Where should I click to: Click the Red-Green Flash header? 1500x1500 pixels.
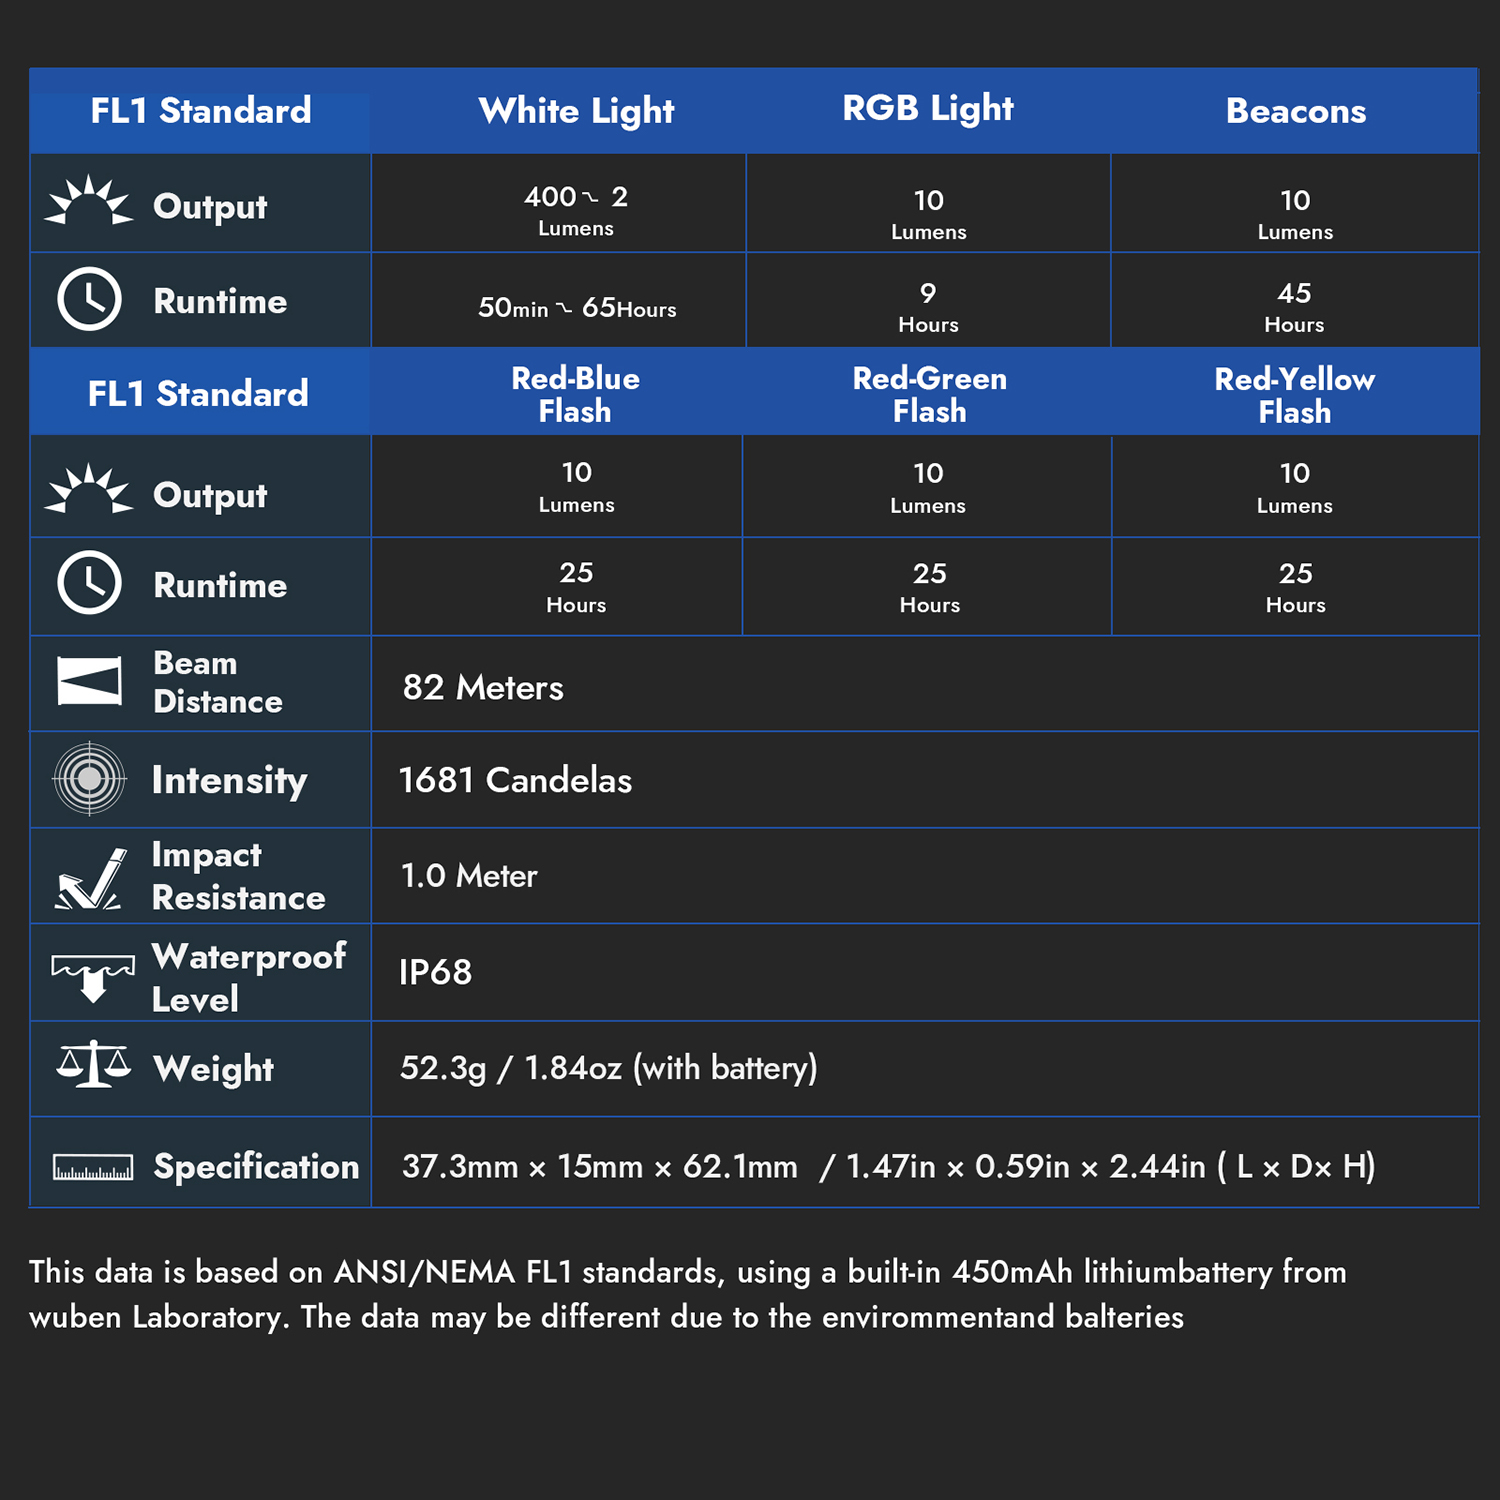click(x=929, y=394)
